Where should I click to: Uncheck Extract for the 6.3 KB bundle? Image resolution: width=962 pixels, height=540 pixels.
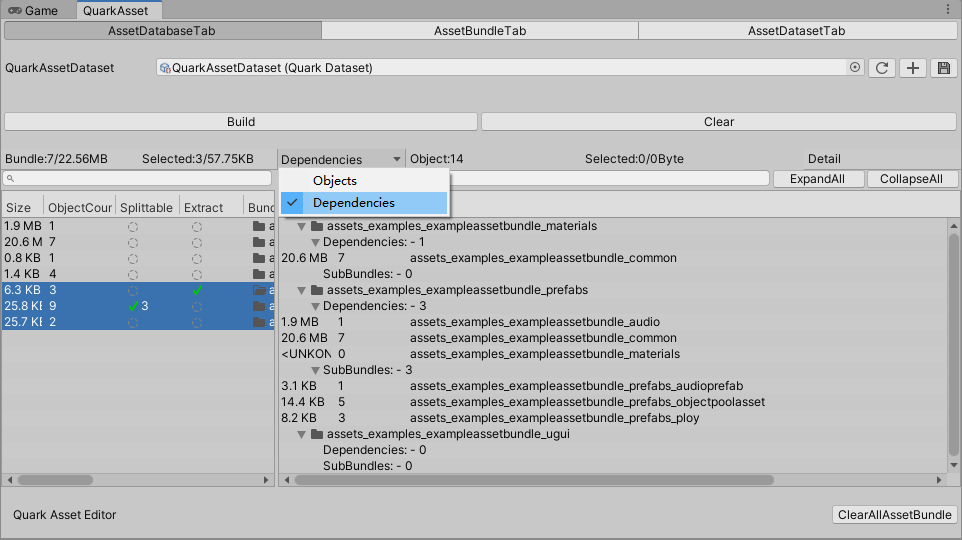(196, 290)
